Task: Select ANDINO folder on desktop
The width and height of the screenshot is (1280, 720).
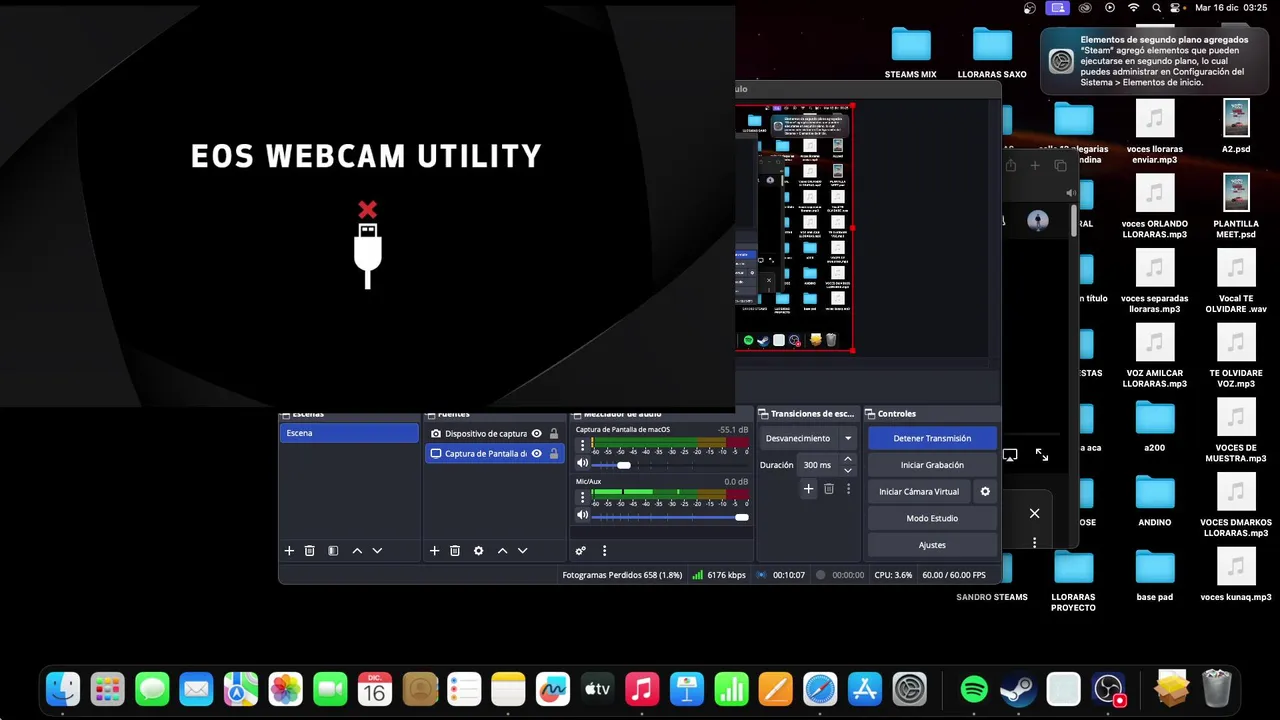Action: (x=1155, y=499)
